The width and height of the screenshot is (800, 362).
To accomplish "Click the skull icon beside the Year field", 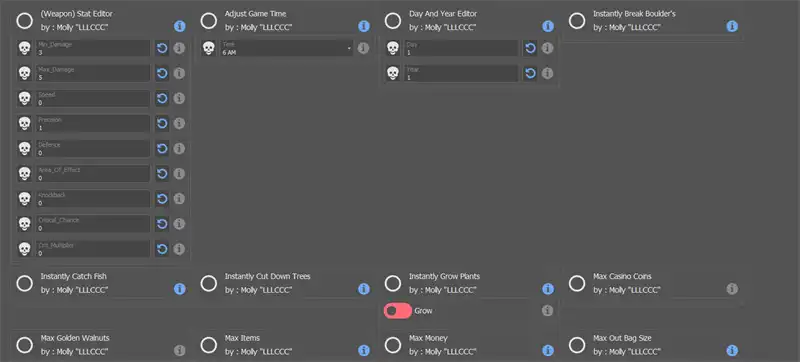I will click(393, 73).
